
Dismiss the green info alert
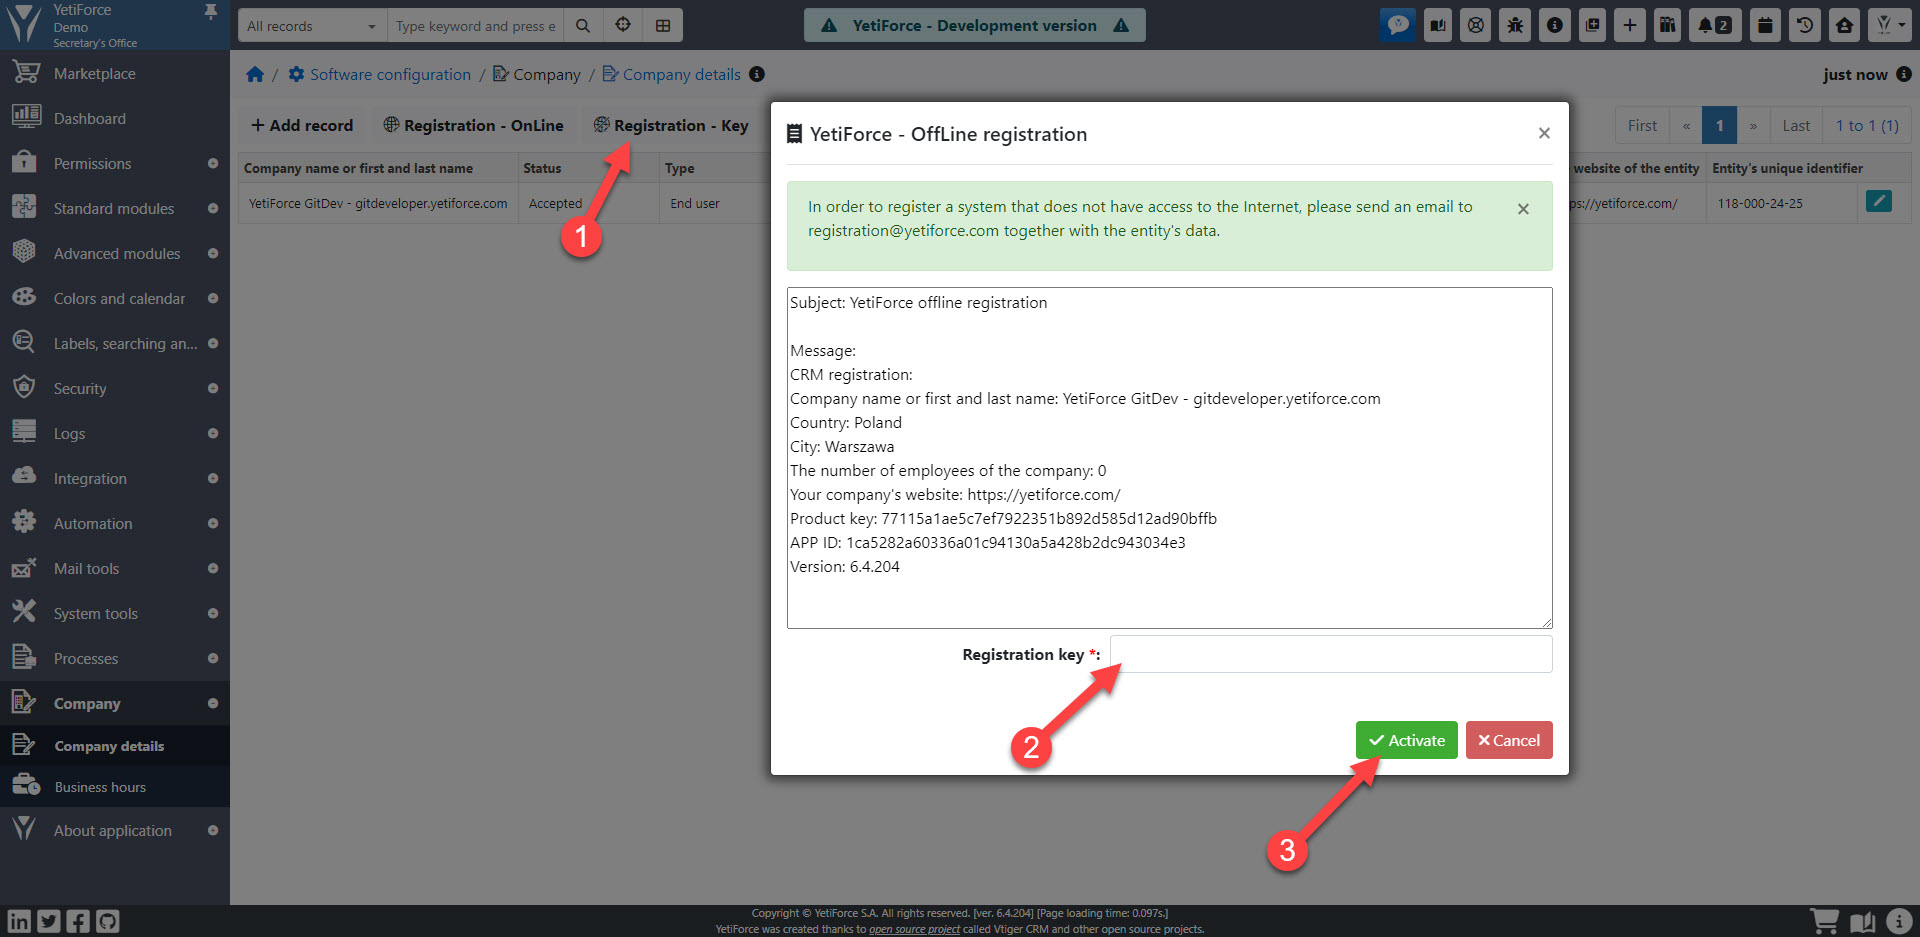[x=1523, y=209]
